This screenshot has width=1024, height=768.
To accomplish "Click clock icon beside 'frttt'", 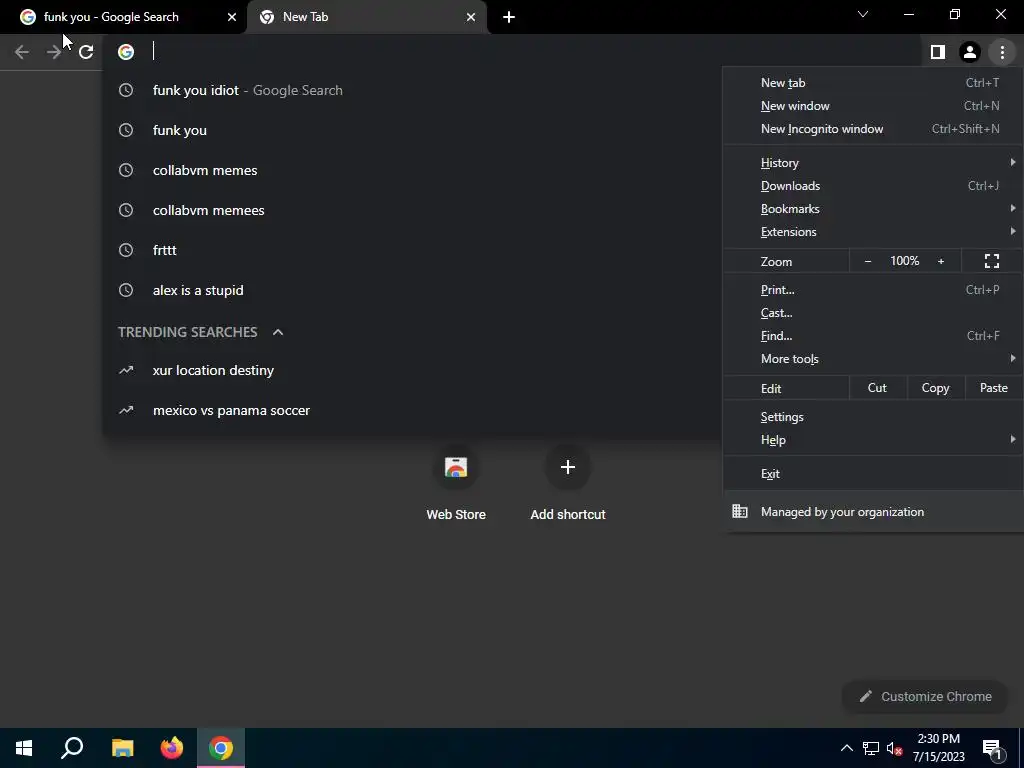I will 126,250.
